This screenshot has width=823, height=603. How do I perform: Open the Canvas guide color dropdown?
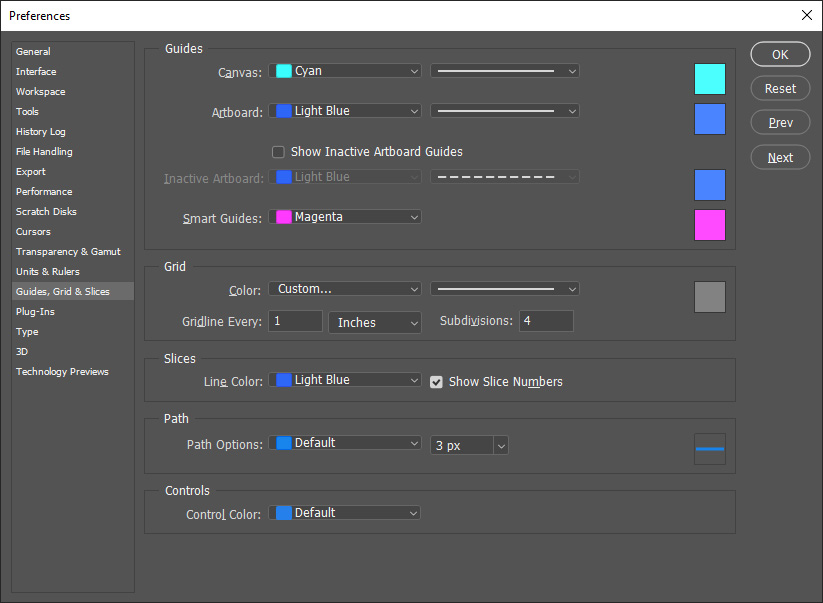coord(344,70)
